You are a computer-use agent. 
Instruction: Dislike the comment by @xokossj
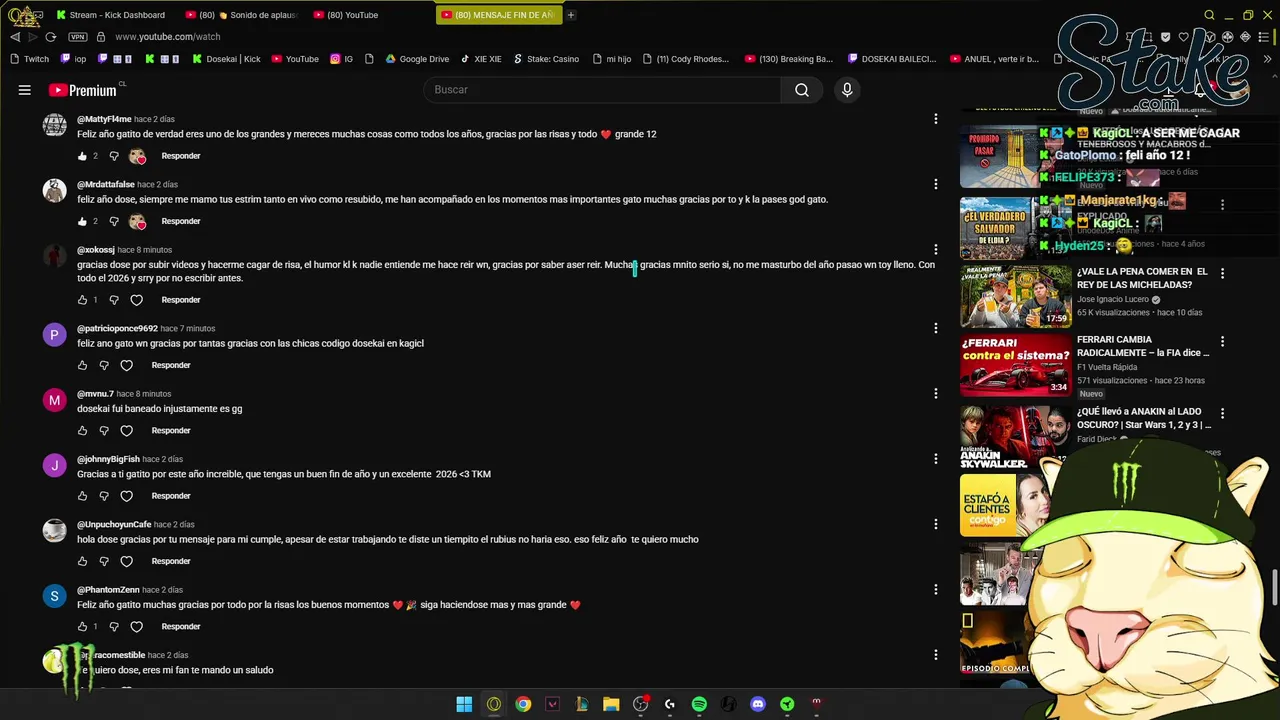pos(113,300)
